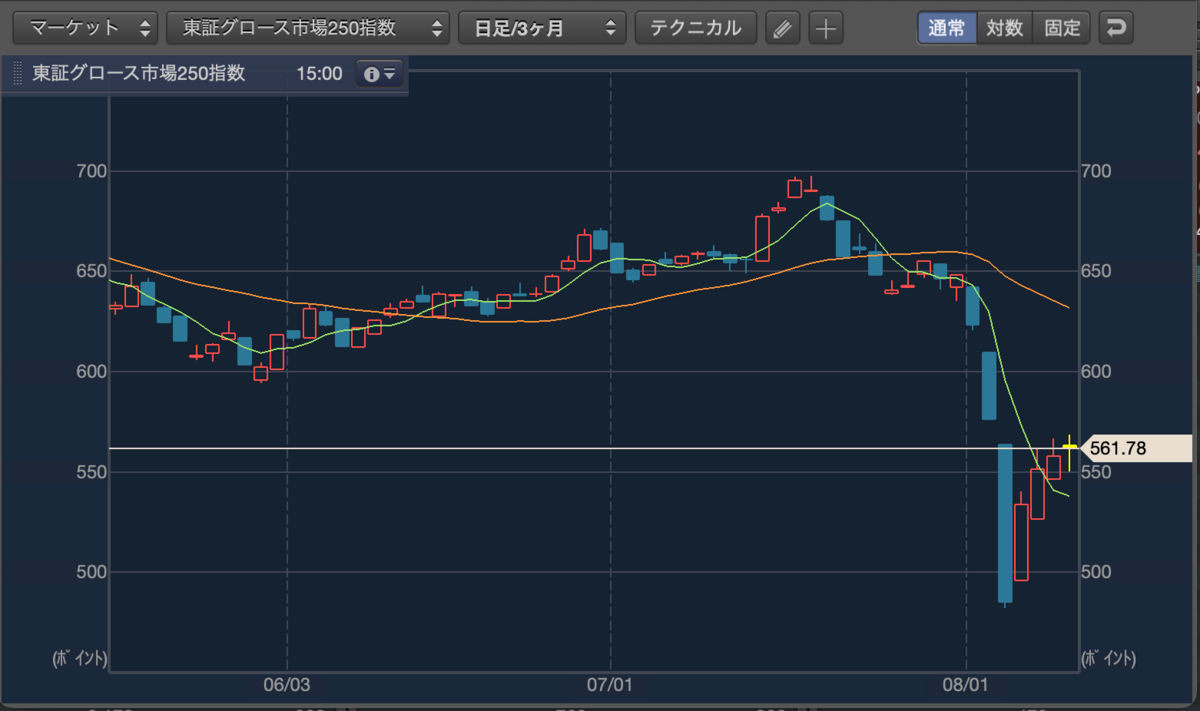
Task: Click the drag handle of the legend
Action: (x=16, y=74)
